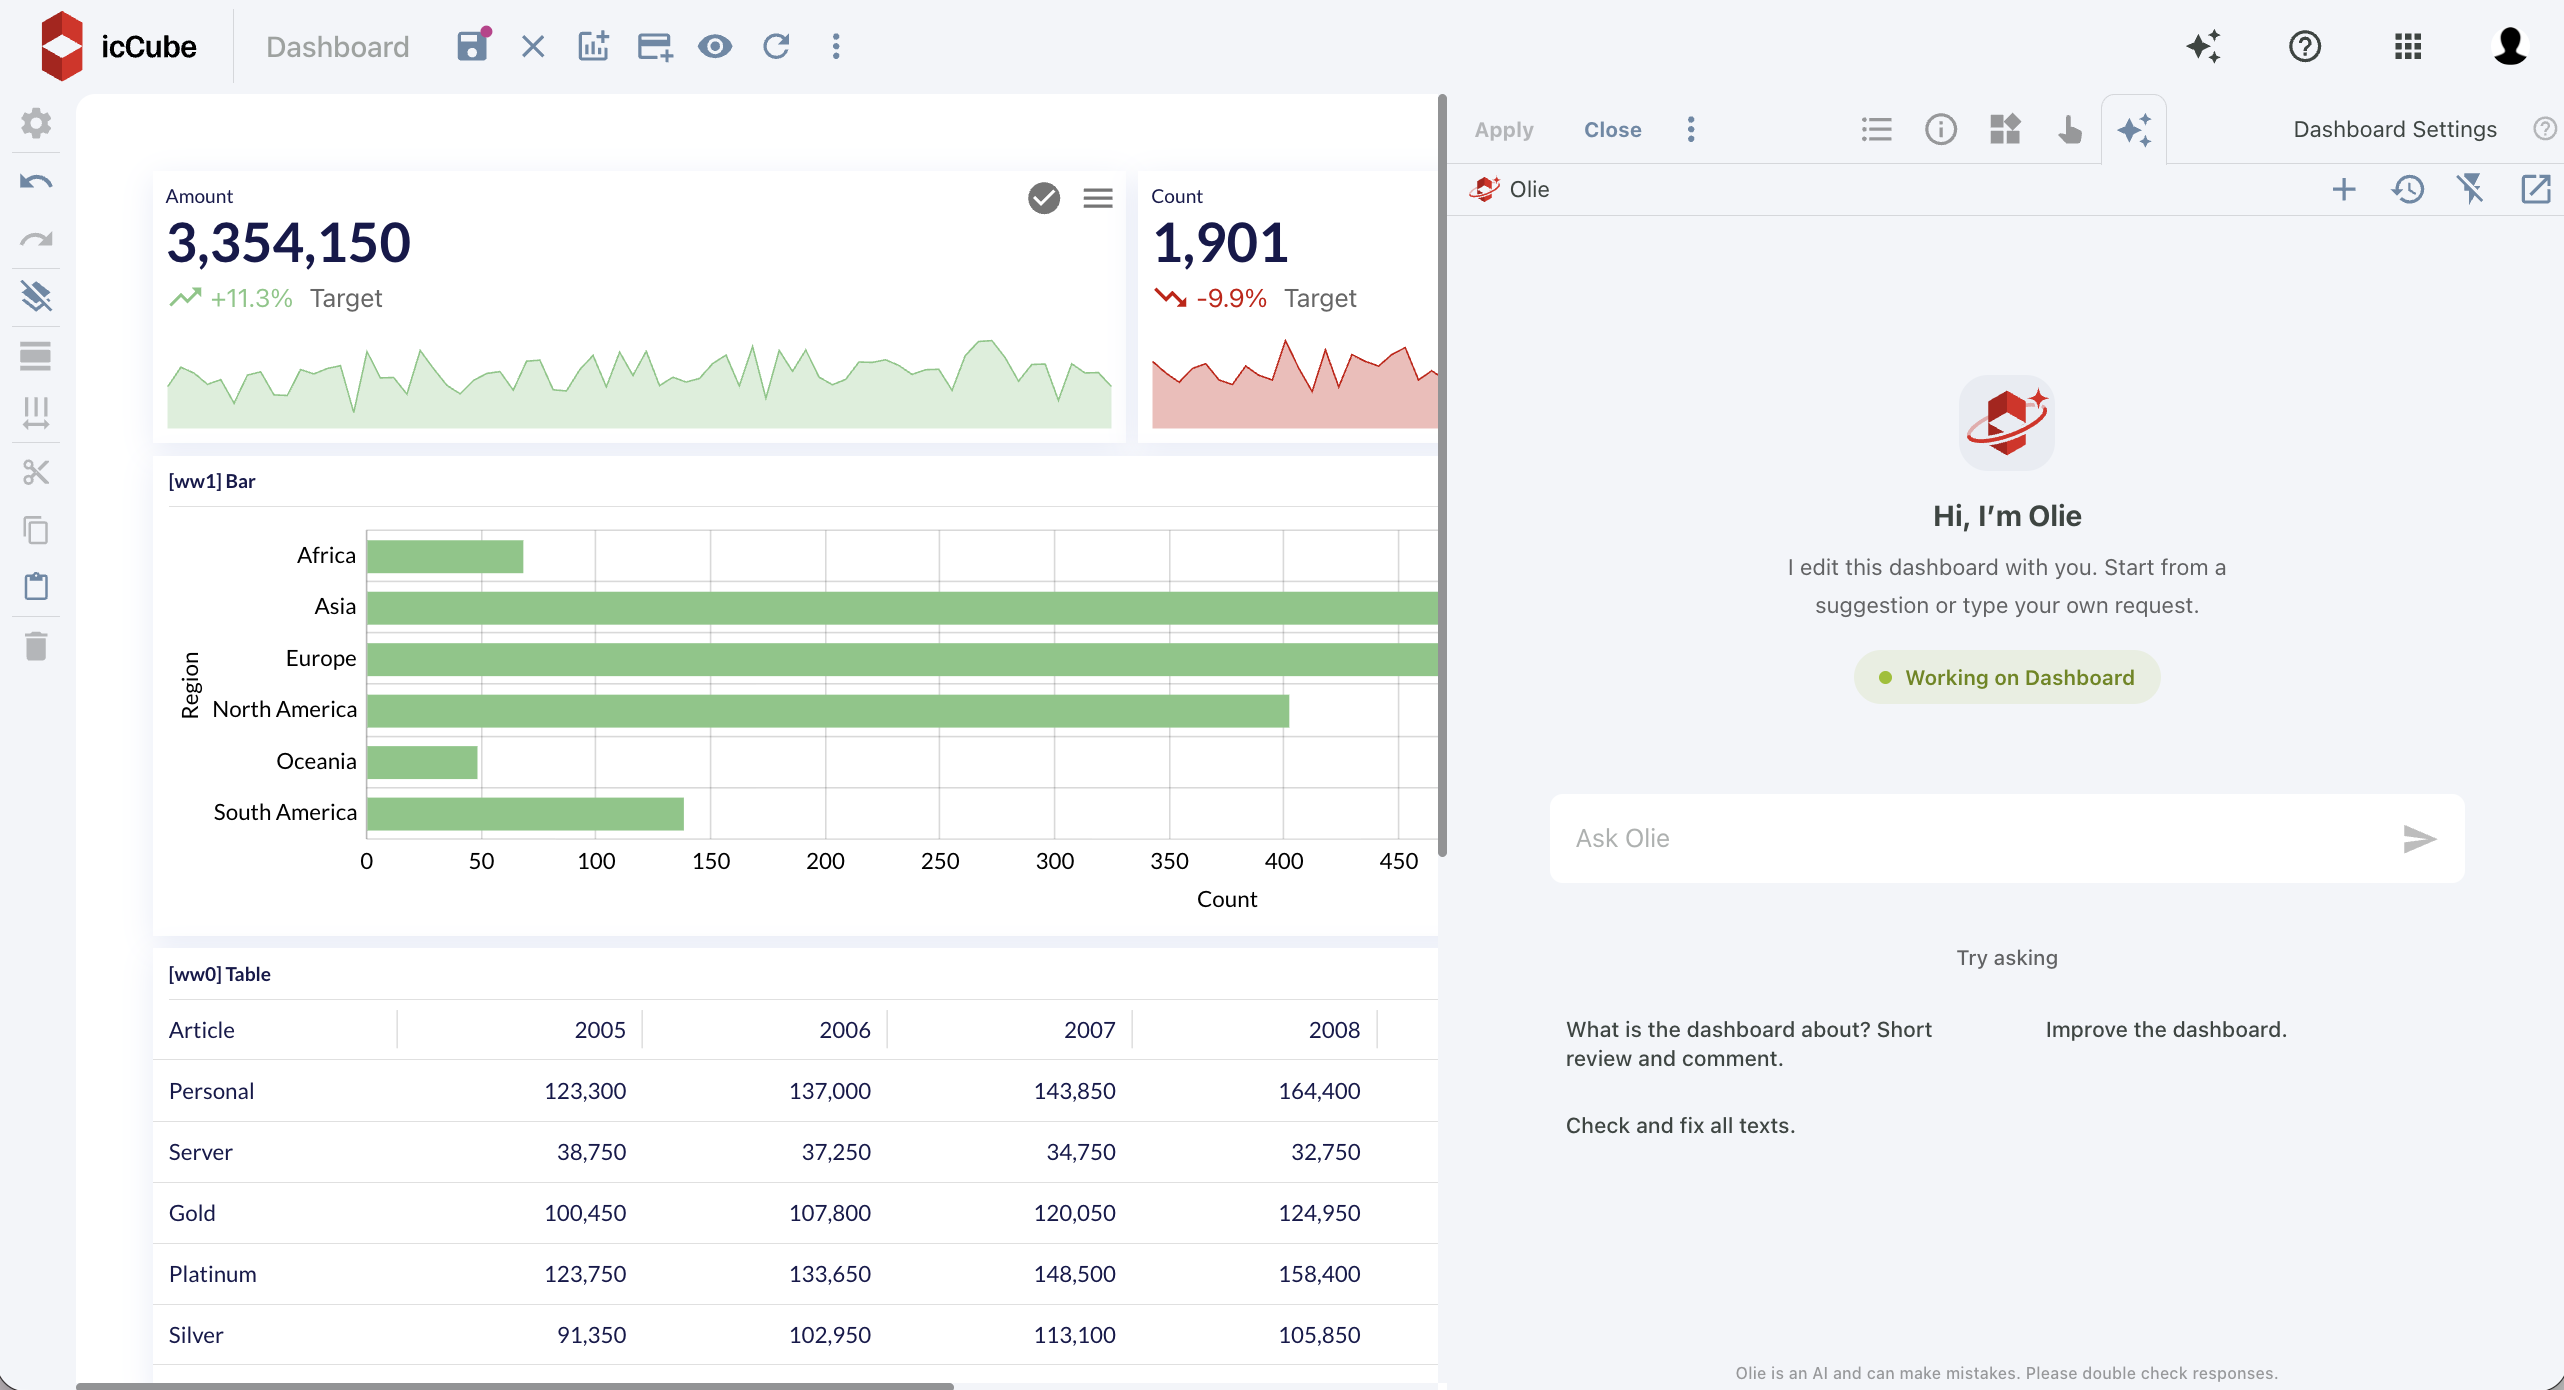Viewport: 2564px width, 1390px height.
Task: Send the message with the arrow
Action: pyautogui.click(x=2420, y=838)
